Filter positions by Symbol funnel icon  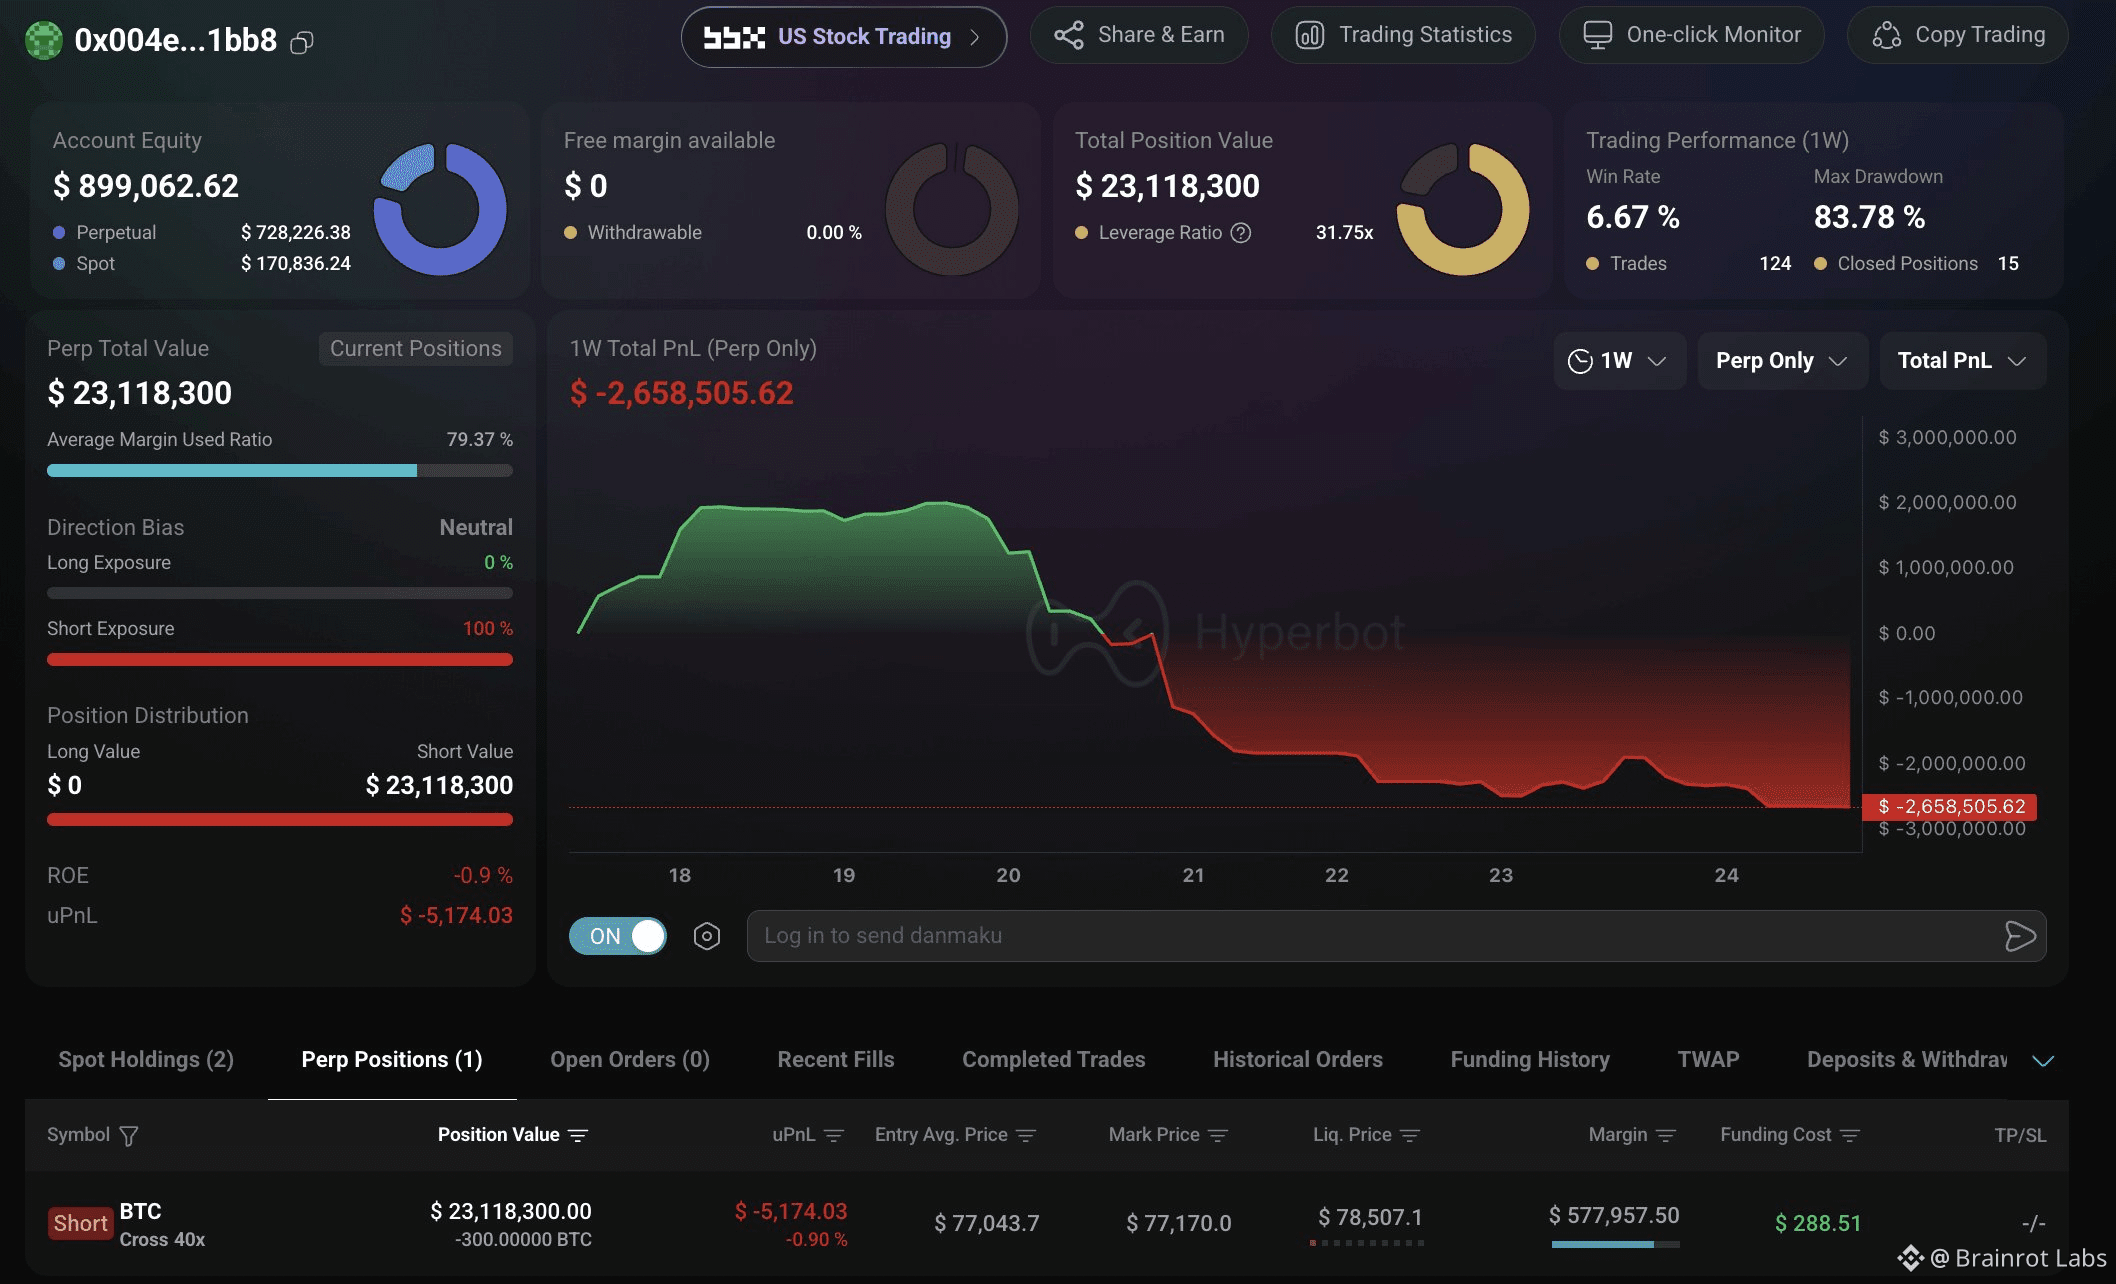point(129,1136)
